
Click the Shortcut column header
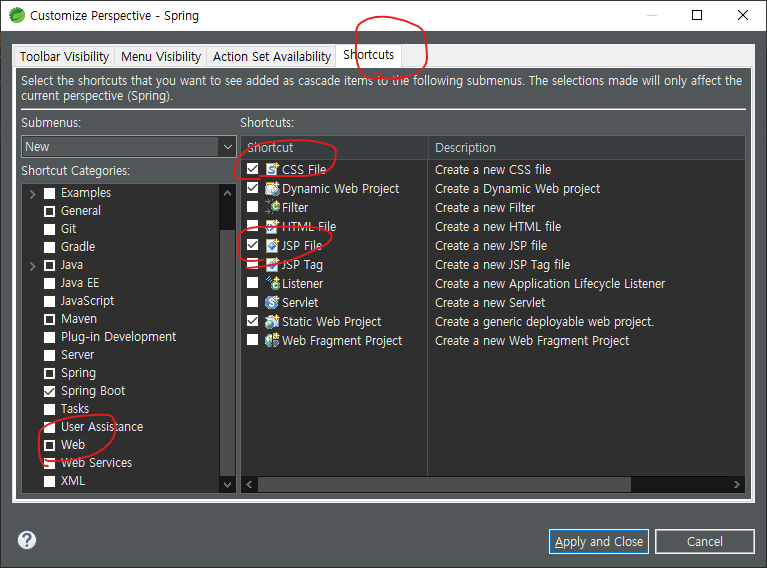pos(335,148)
